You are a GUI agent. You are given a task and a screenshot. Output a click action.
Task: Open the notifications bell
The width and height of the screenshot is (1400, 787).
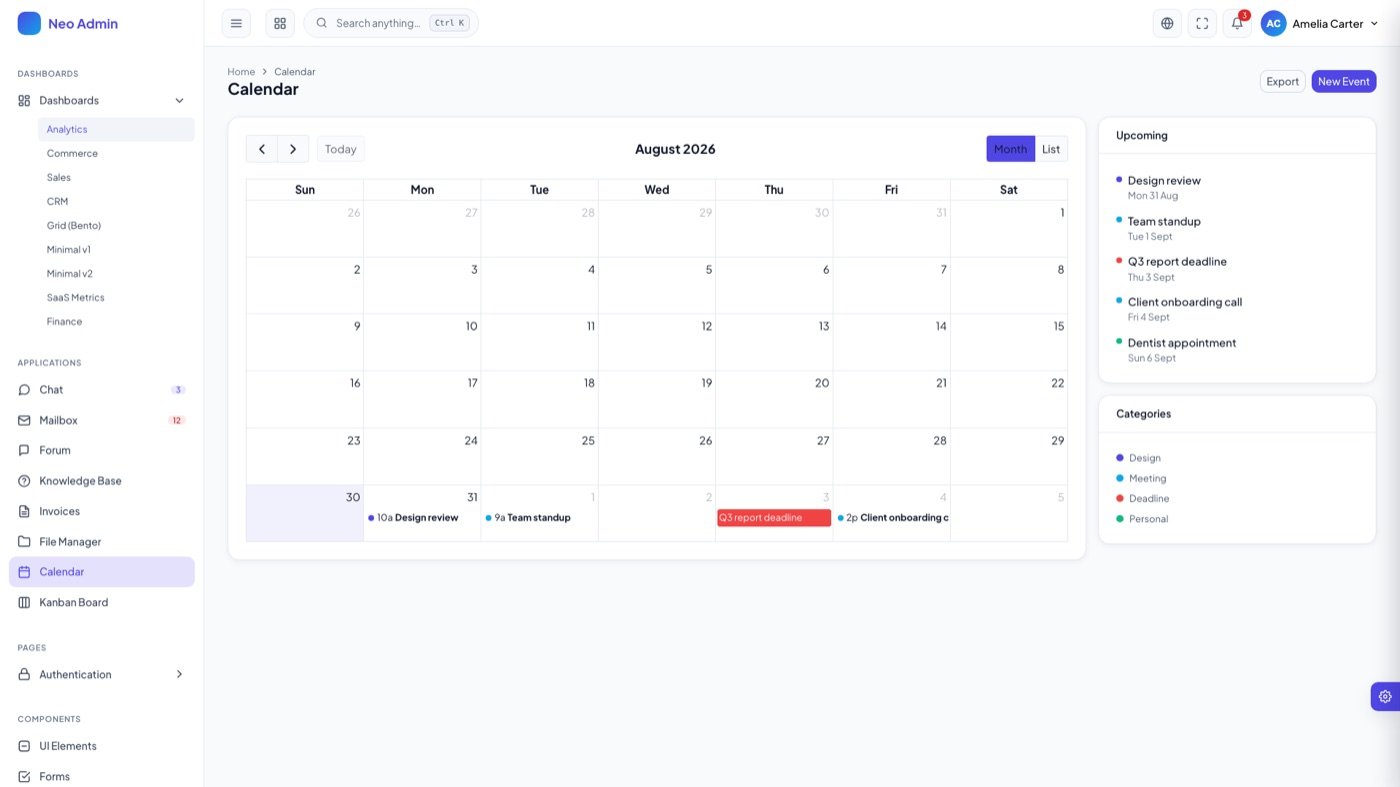pyautogui.click(x=1237, y=23)
